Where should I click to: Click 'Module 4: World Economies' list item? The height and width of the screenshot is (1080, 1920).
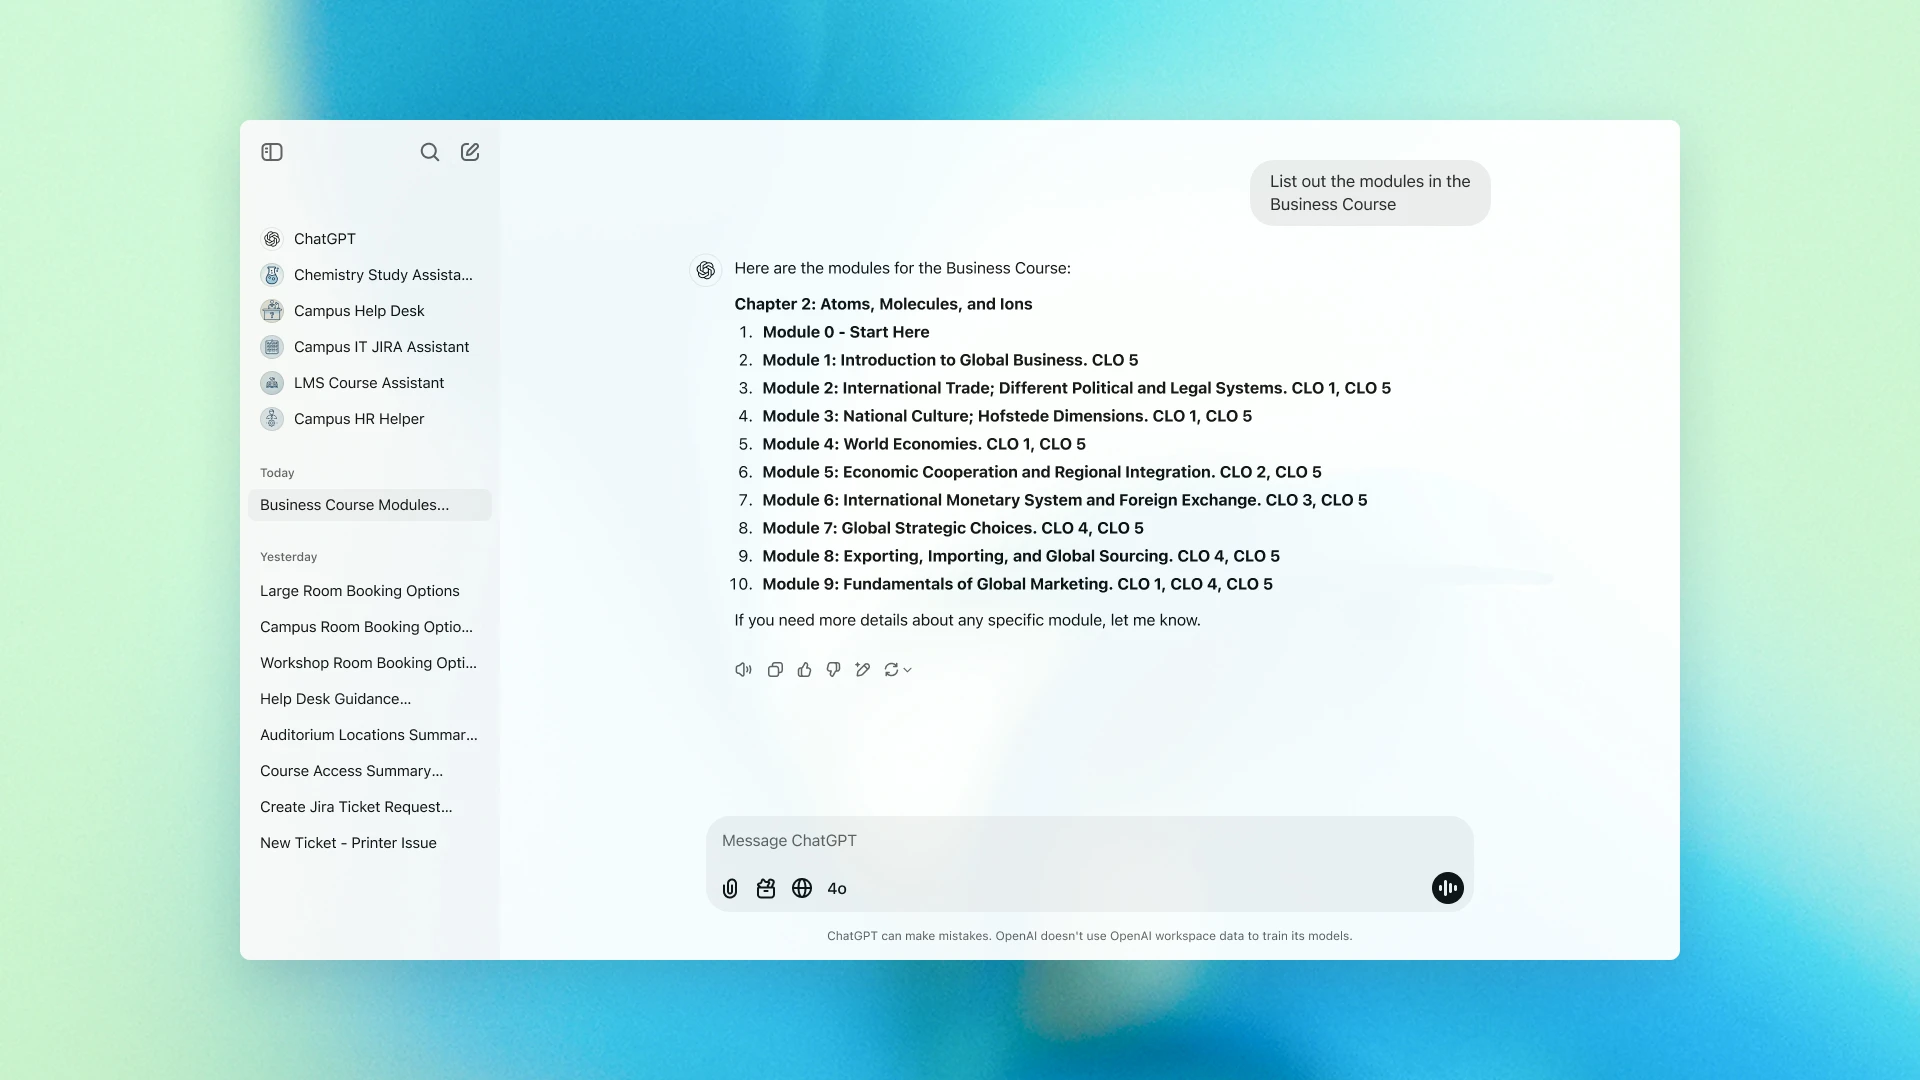click(924, 444)
